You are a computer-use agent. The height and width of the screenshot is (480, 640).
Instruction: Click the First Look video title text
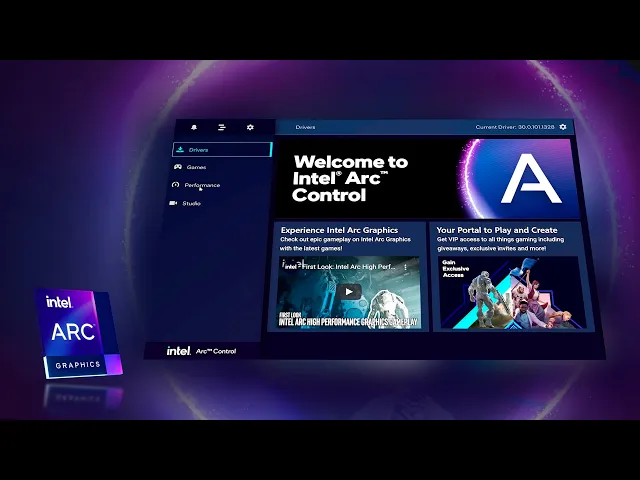(349, 267)
